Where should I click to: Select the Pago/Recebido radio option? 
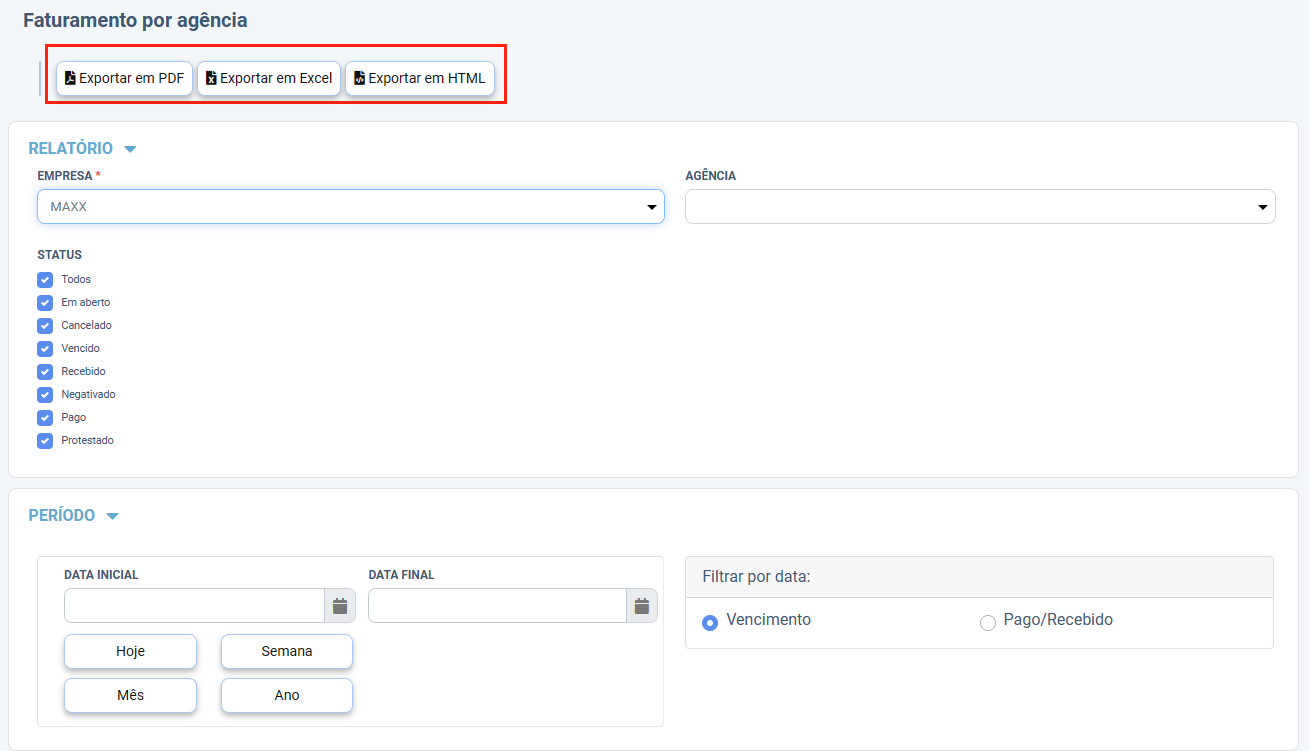coord(988,623)
